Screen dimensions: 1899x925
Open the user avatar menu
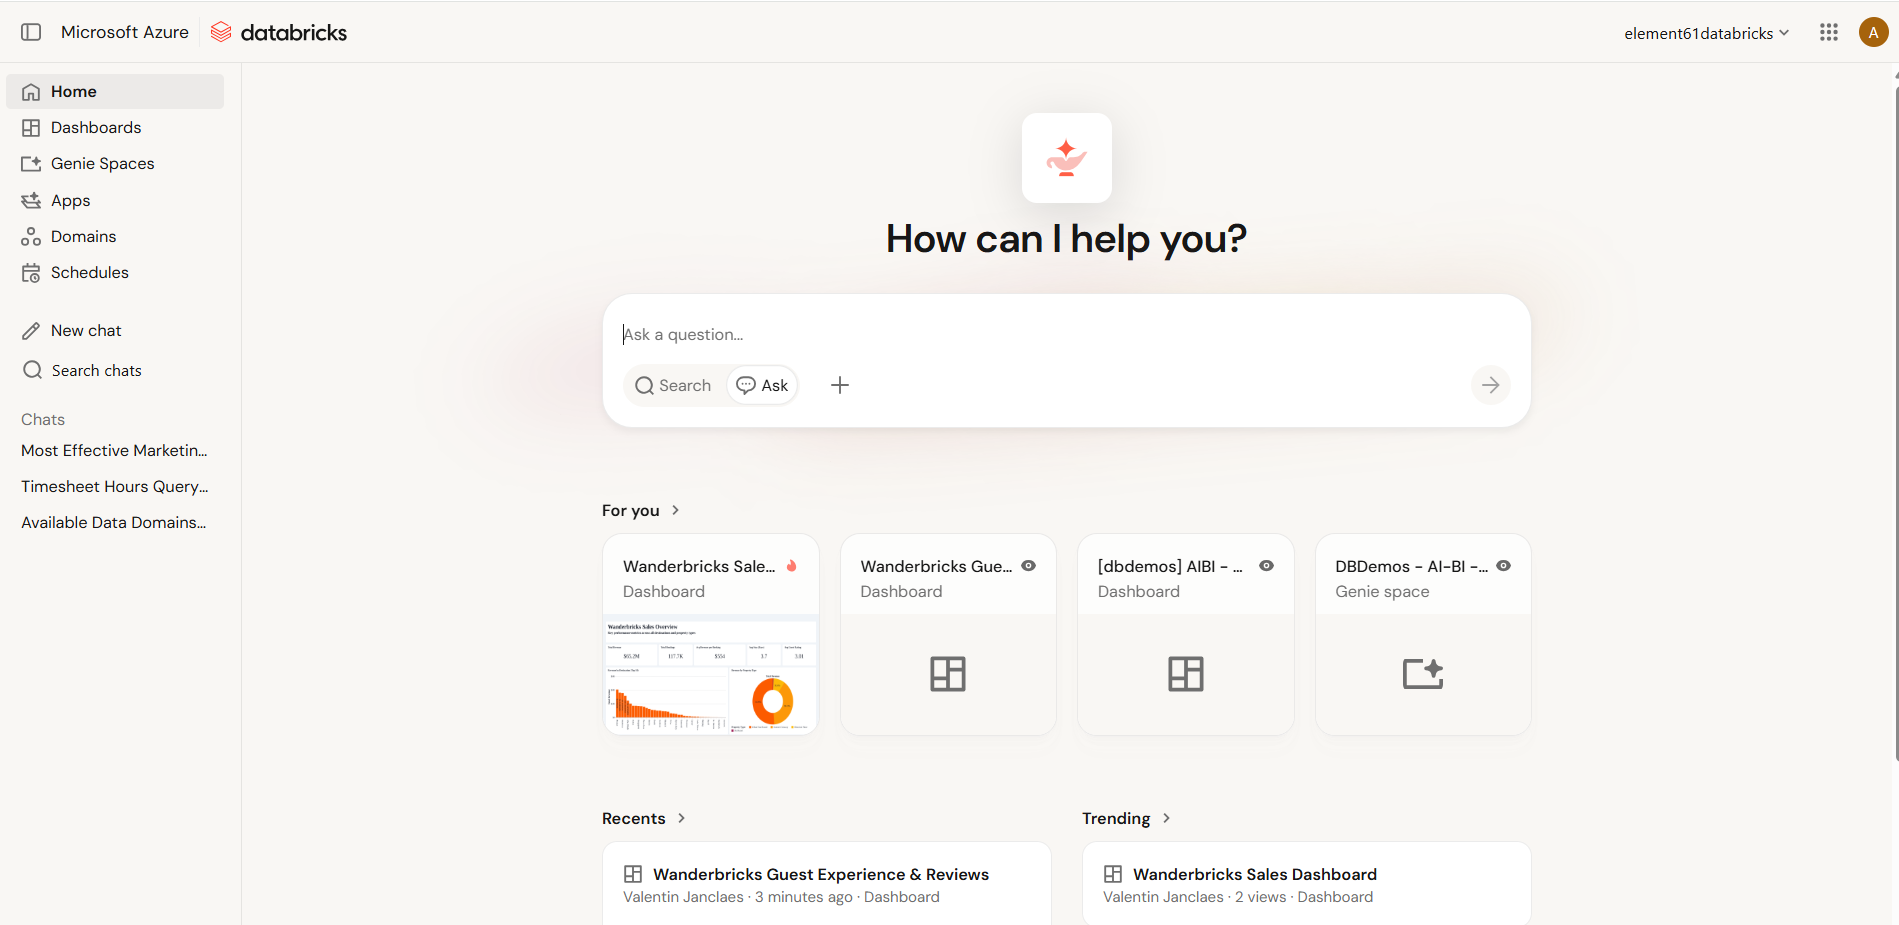tap(1873, 32)
